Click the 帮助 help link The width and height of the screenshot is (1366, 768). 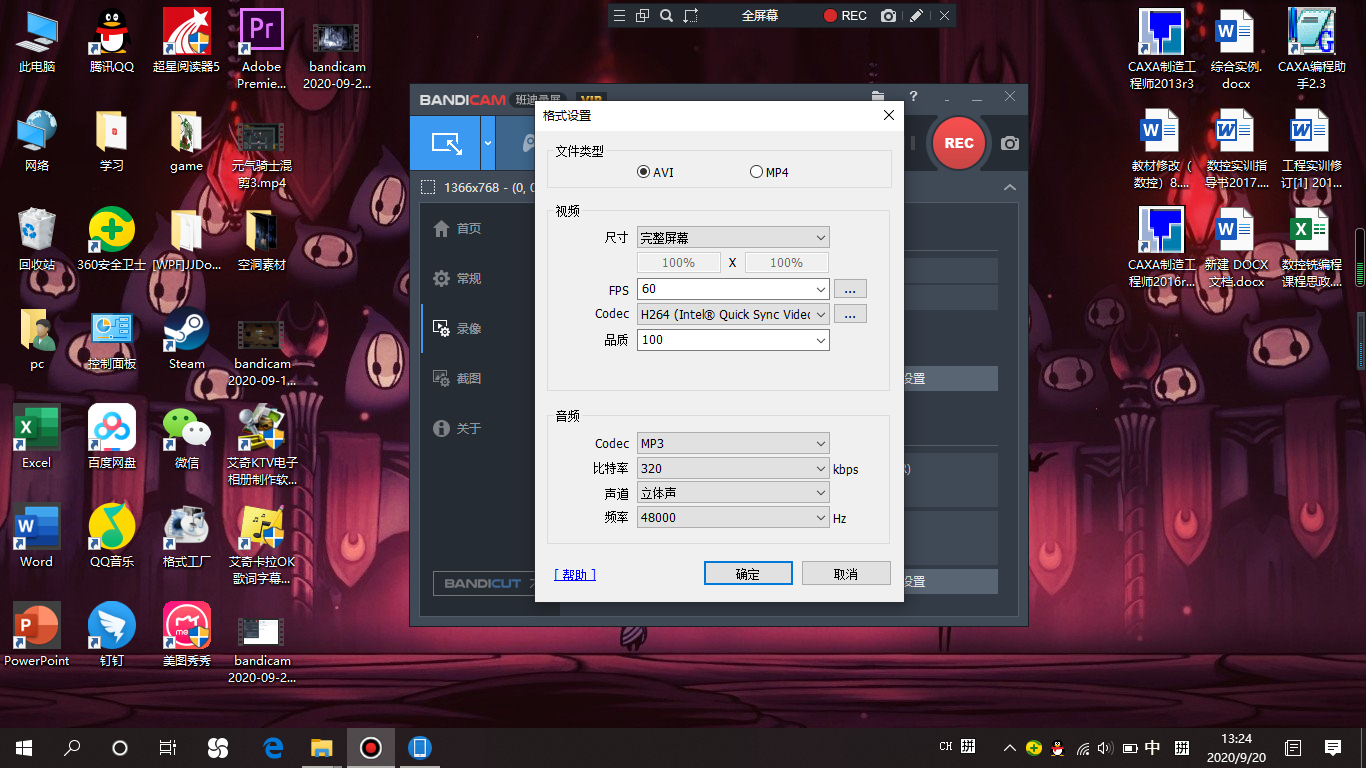pos(575,574)
